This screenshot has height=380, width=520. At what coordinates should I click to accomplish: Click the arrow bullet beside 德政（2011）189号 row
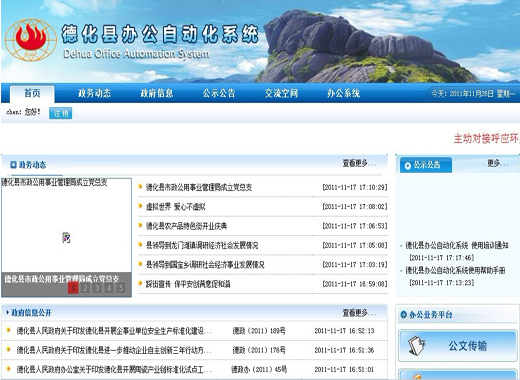click(x=9, y=330)
